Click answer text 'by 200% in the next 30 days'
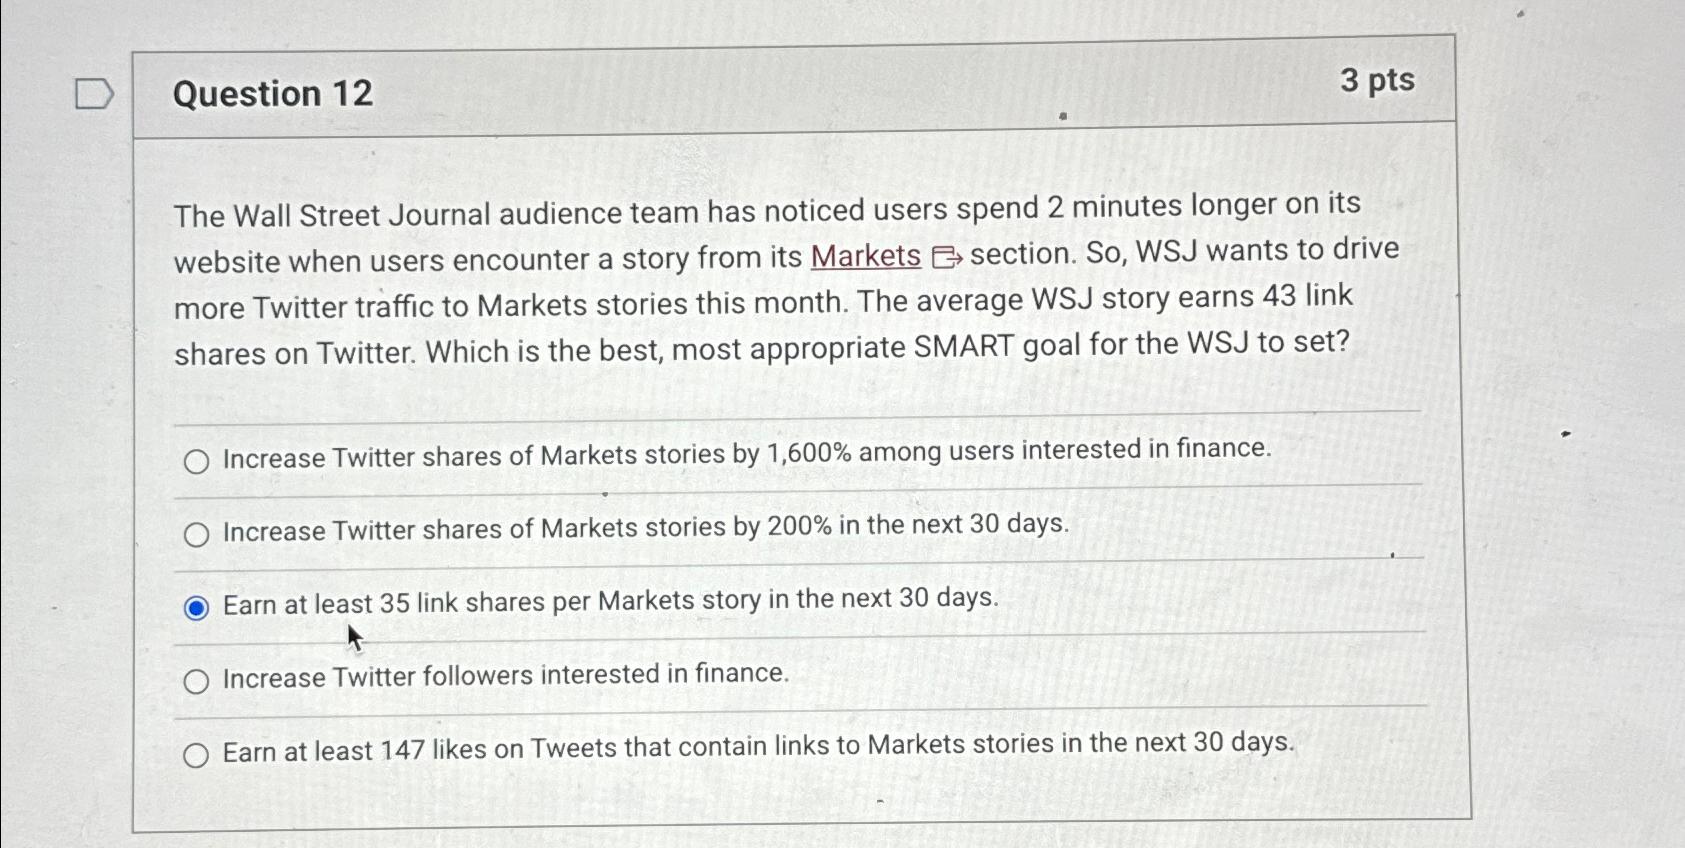 tap(900, 525)
